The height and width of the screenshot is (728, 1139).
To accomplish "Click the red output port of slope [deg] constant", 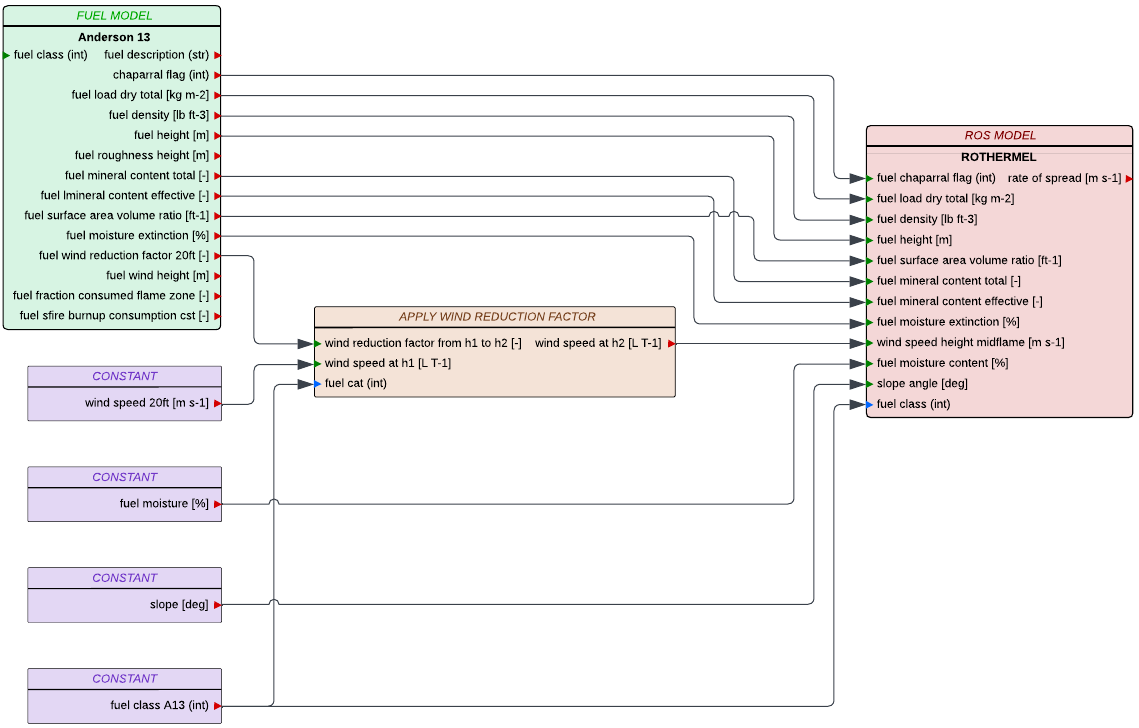I will click(217, 605).
